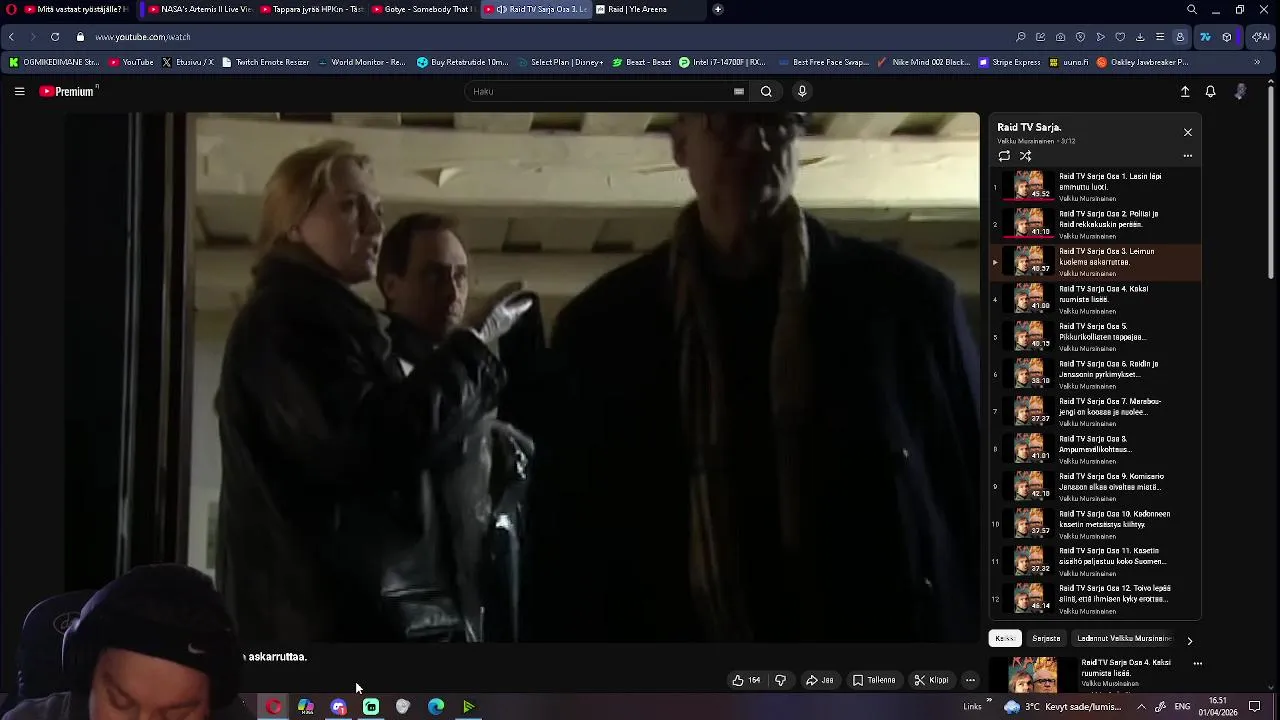This screenshot has width=1280, height=720.
Task: Open browser downloads icon
Action: tap(1140, 37)
